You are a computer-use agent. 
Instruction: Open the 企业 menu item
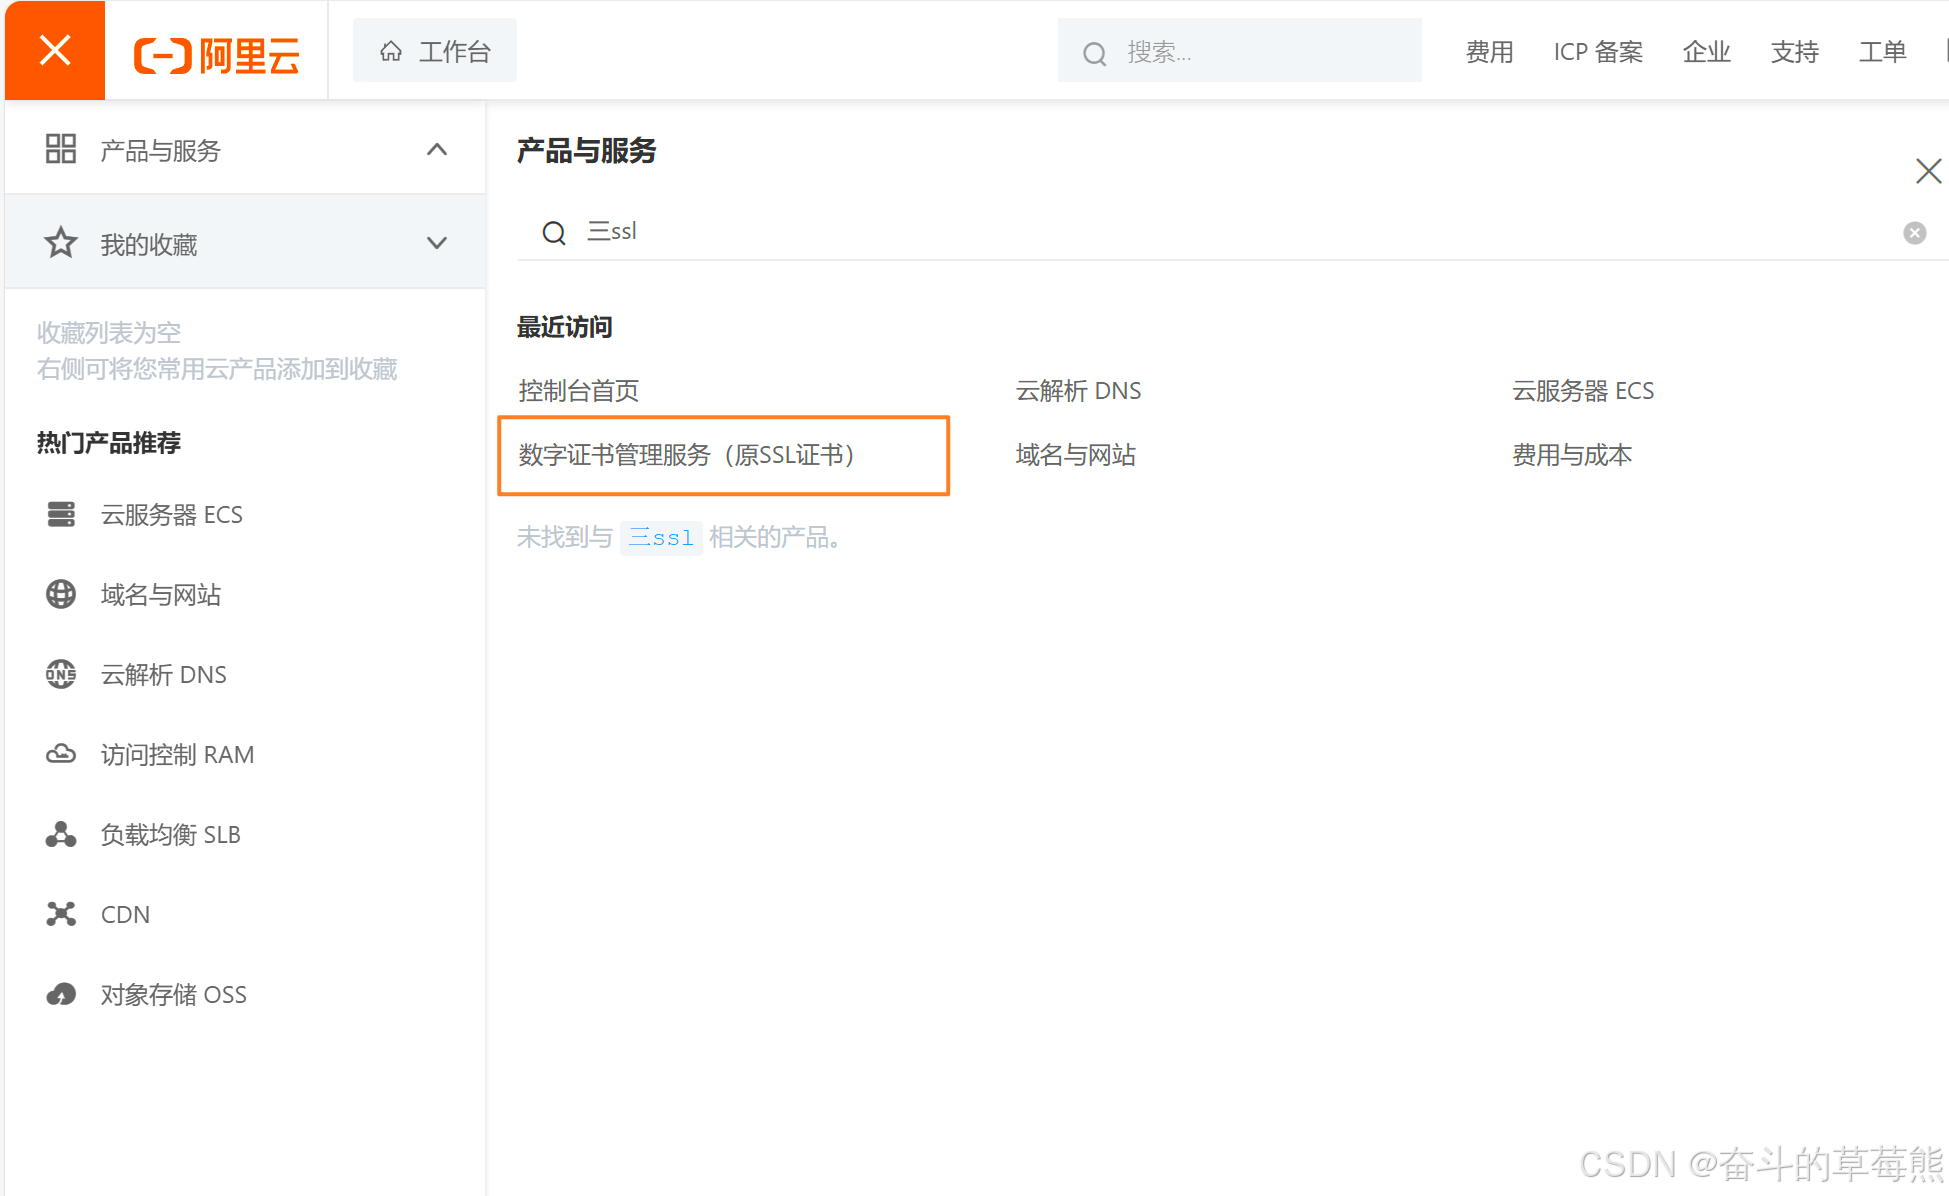(1706, 52)
